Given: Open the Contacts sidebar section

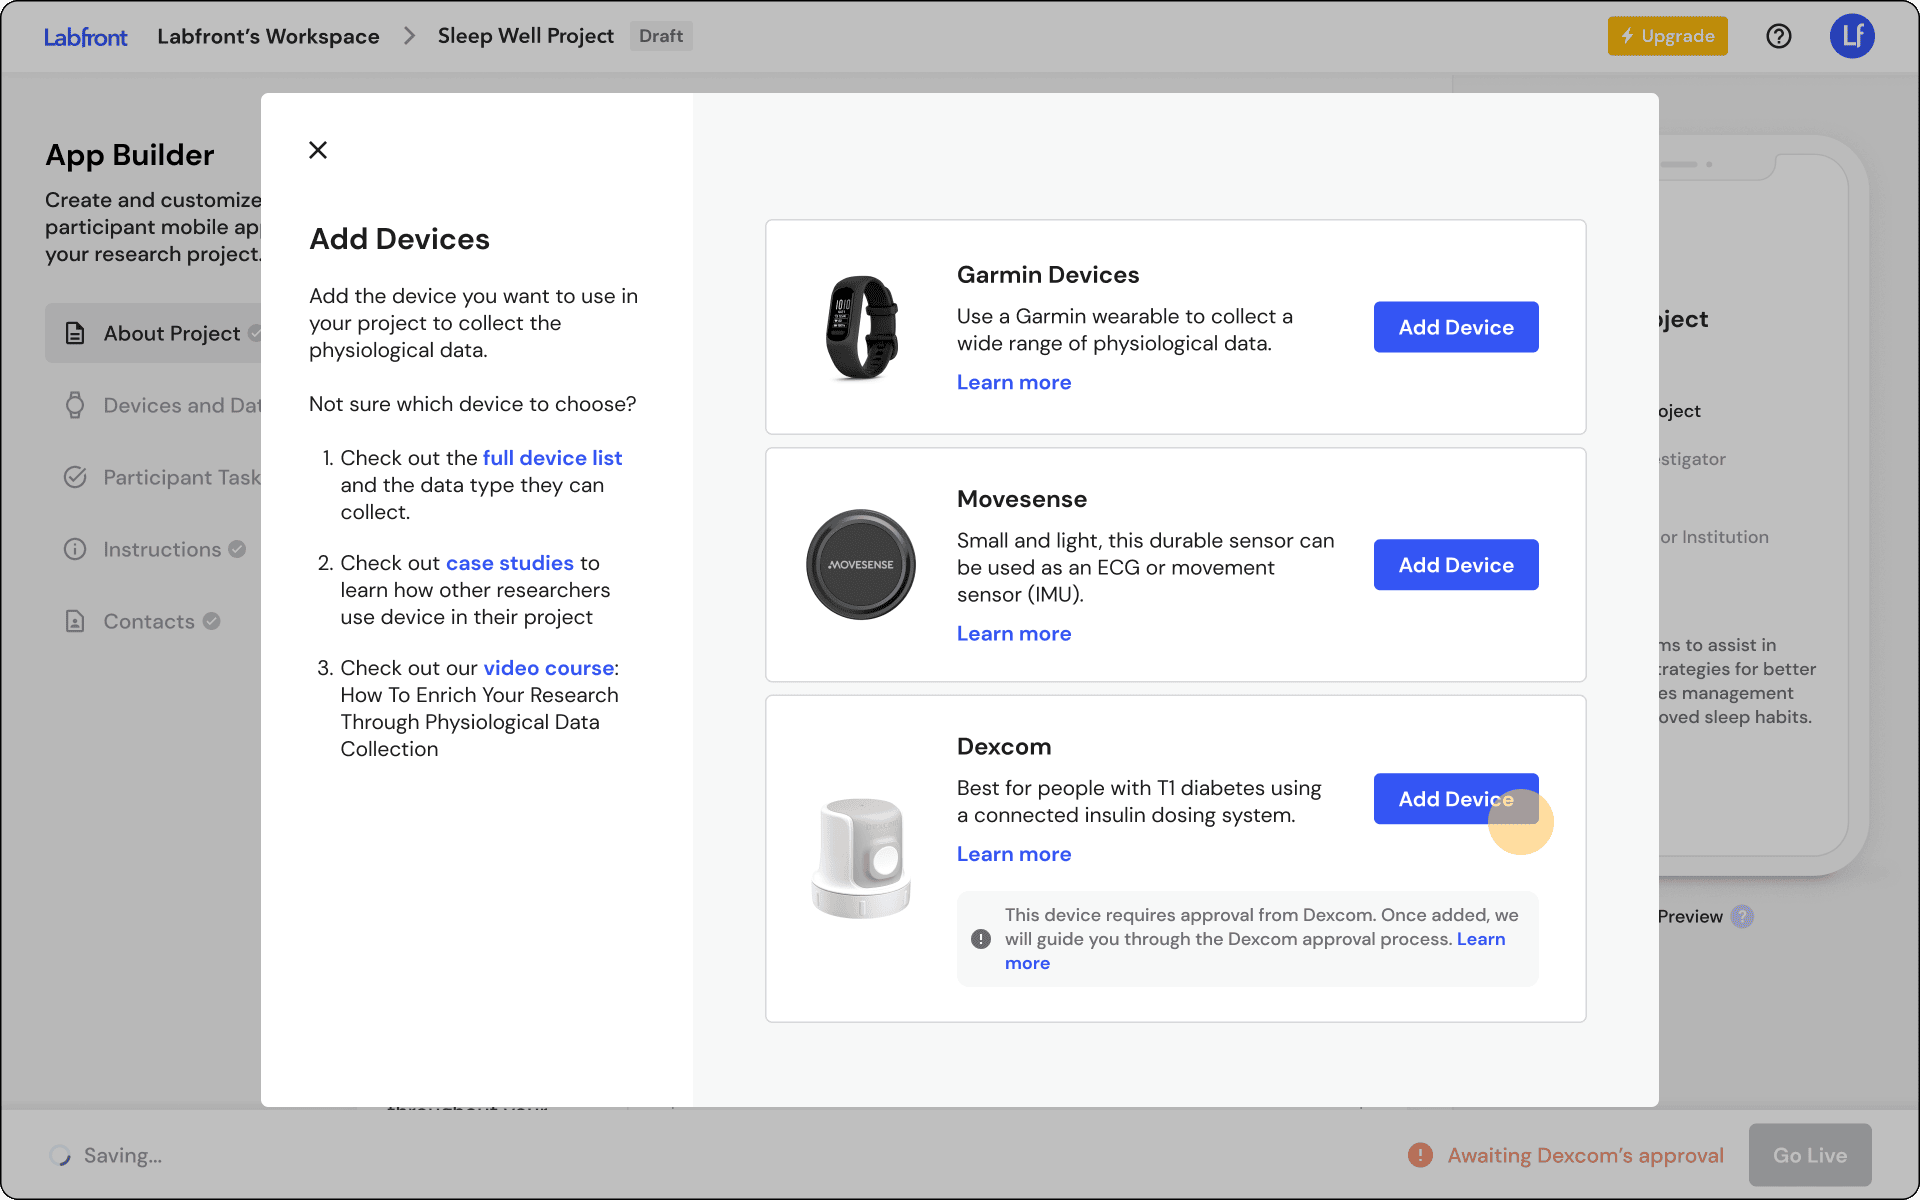Looking at the screenshot, I should (x=149, y=621).
